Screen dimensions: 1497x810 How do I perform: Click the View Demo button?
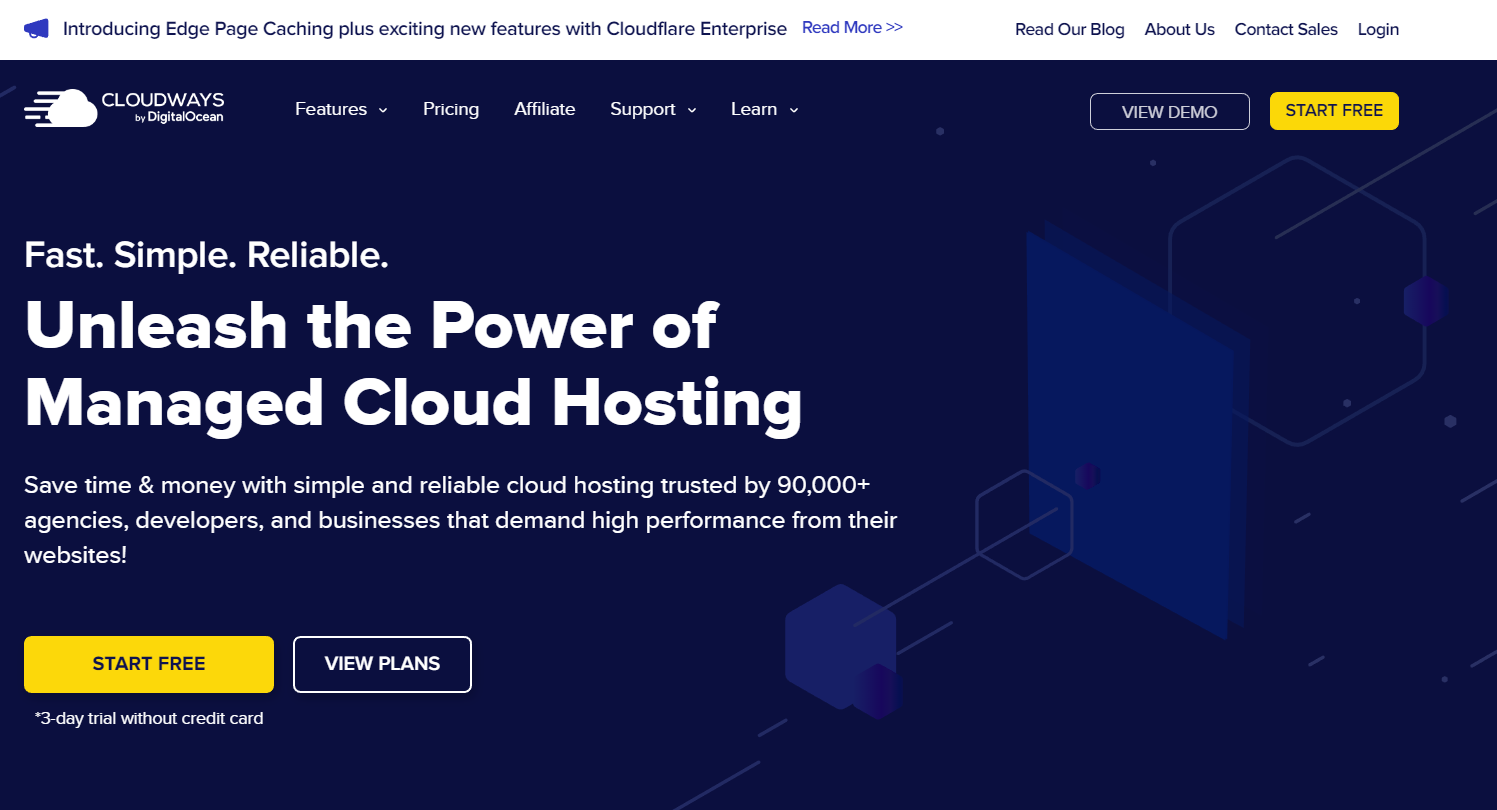click(1170, 111)
